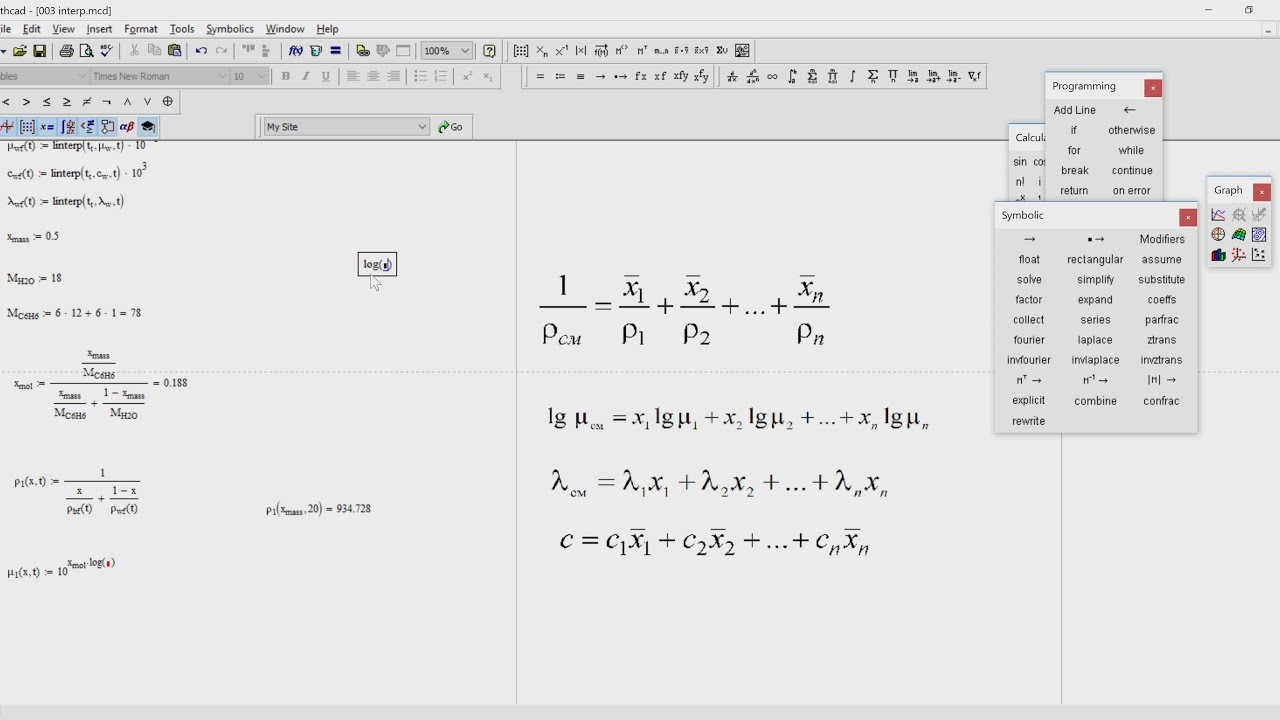
Task: Open the Help question-mark icon
Action: click(x=489, y=51)
